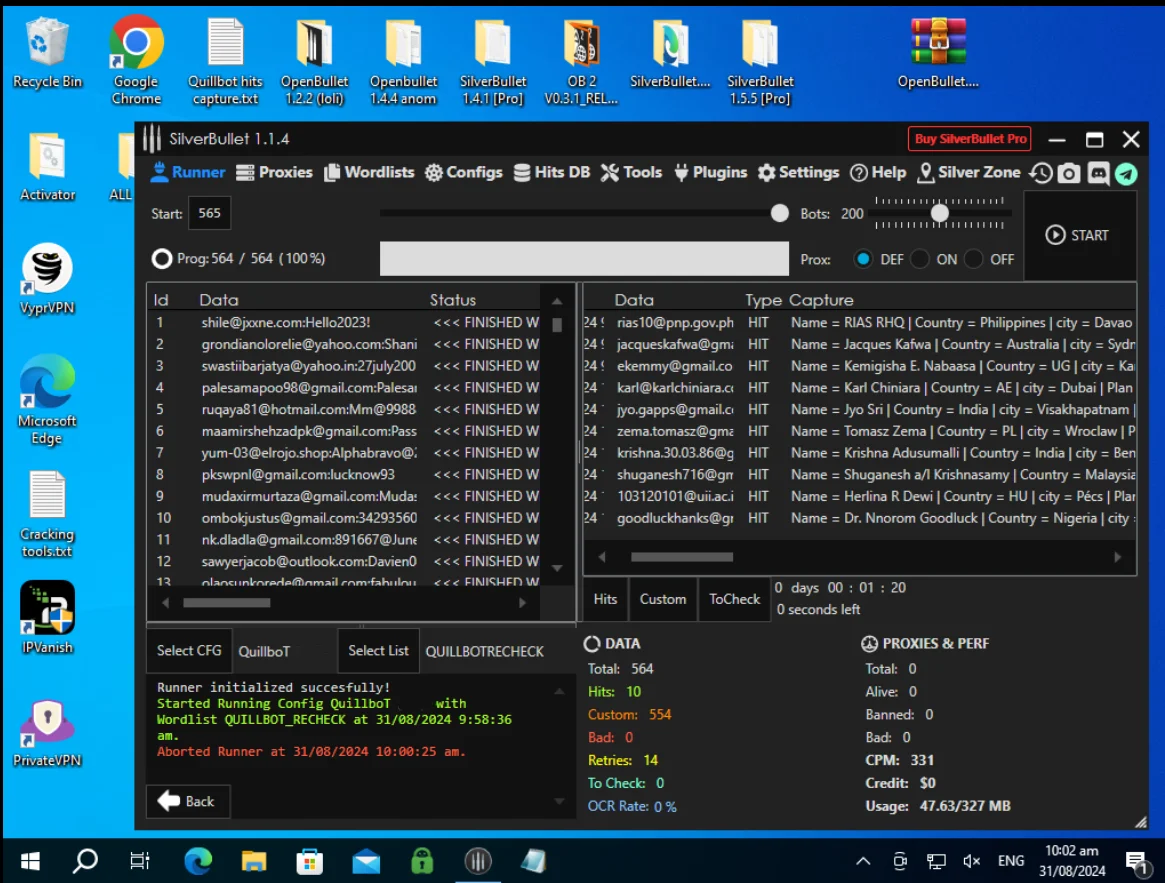This screenshot has height=883, width=1165.
Task: Select Openbullet 1.4.4 anom folder
Action: 403,62
